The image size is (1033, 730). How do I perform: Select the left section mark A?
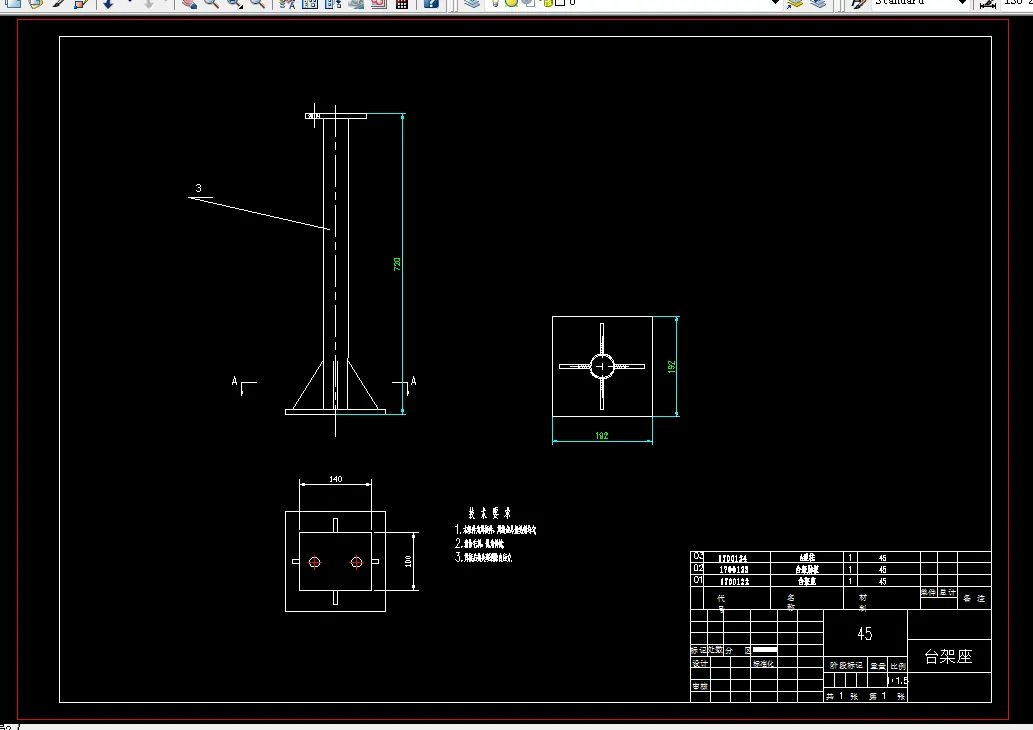[x=235, y=381]
